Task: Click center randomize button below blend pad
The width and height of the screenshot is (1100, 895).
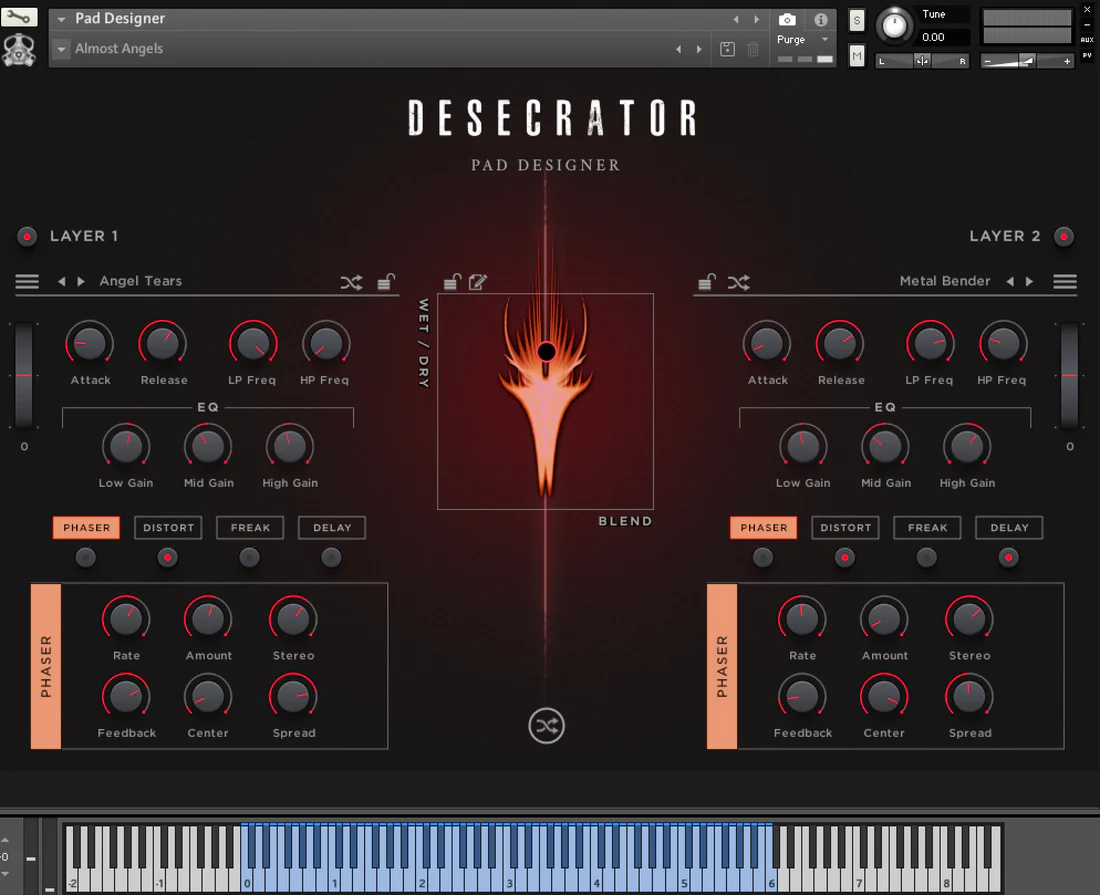Action: [546, 726]
